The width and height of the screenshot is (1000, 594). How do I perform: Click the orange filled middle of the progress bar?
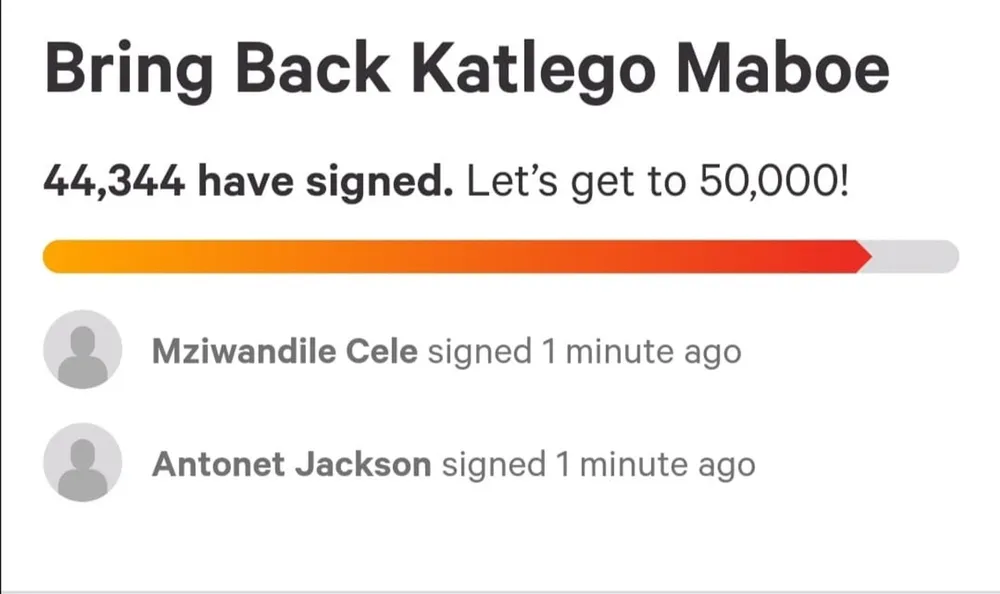(x=450, y=256)
